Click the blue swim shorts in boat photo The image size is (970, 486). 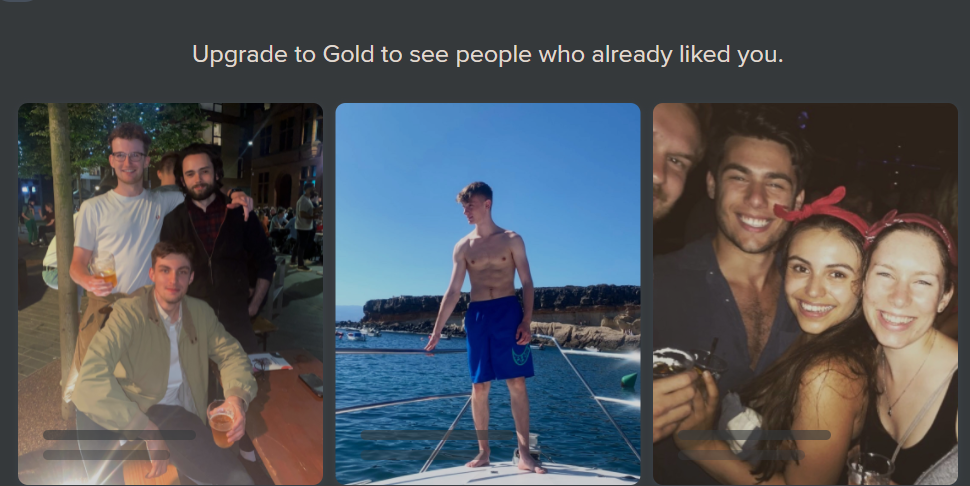[498, 339]
